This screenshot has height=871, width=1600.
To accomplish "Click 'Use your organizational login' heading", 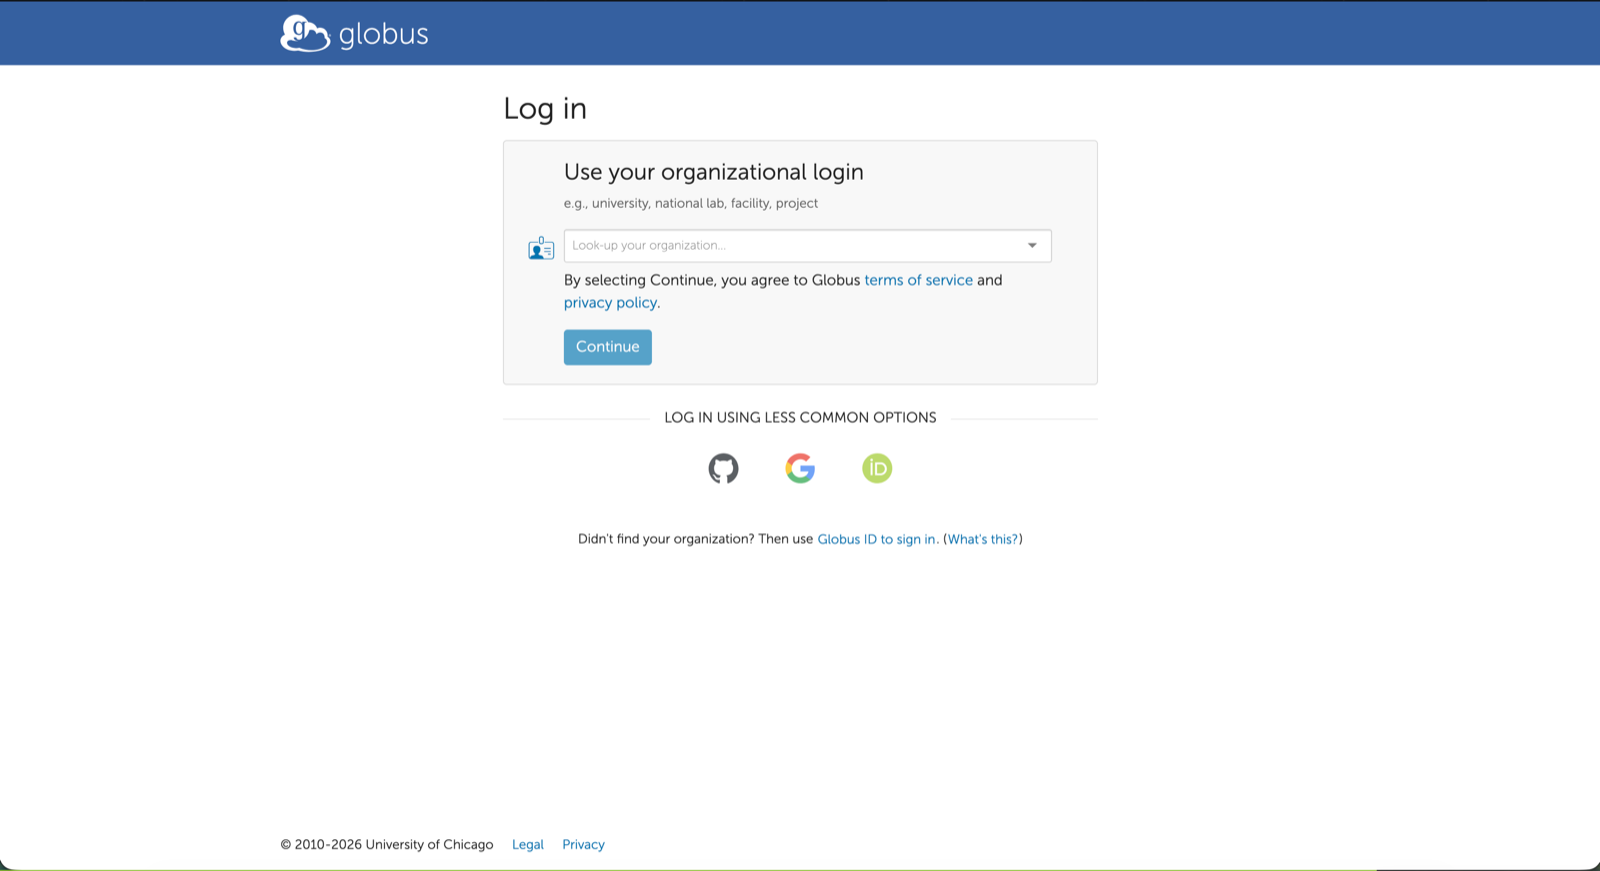I will [714, 172].
